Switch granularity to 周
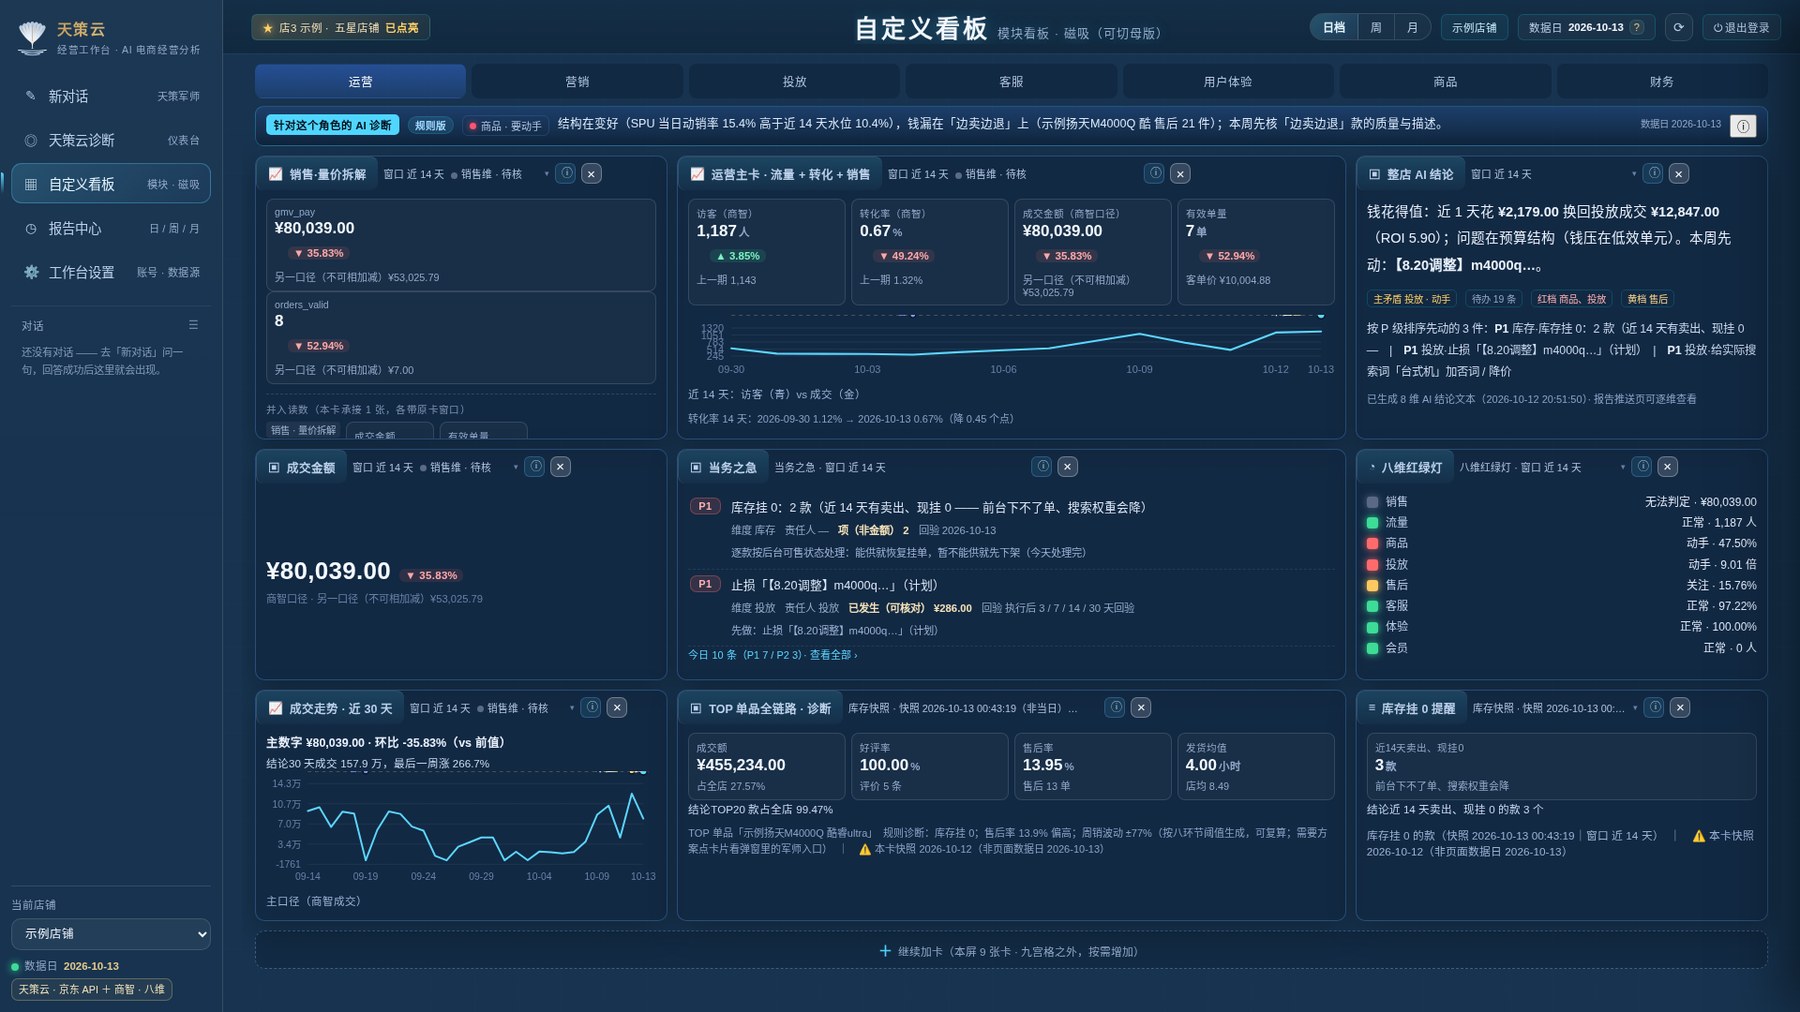 tap(1376, 27)
